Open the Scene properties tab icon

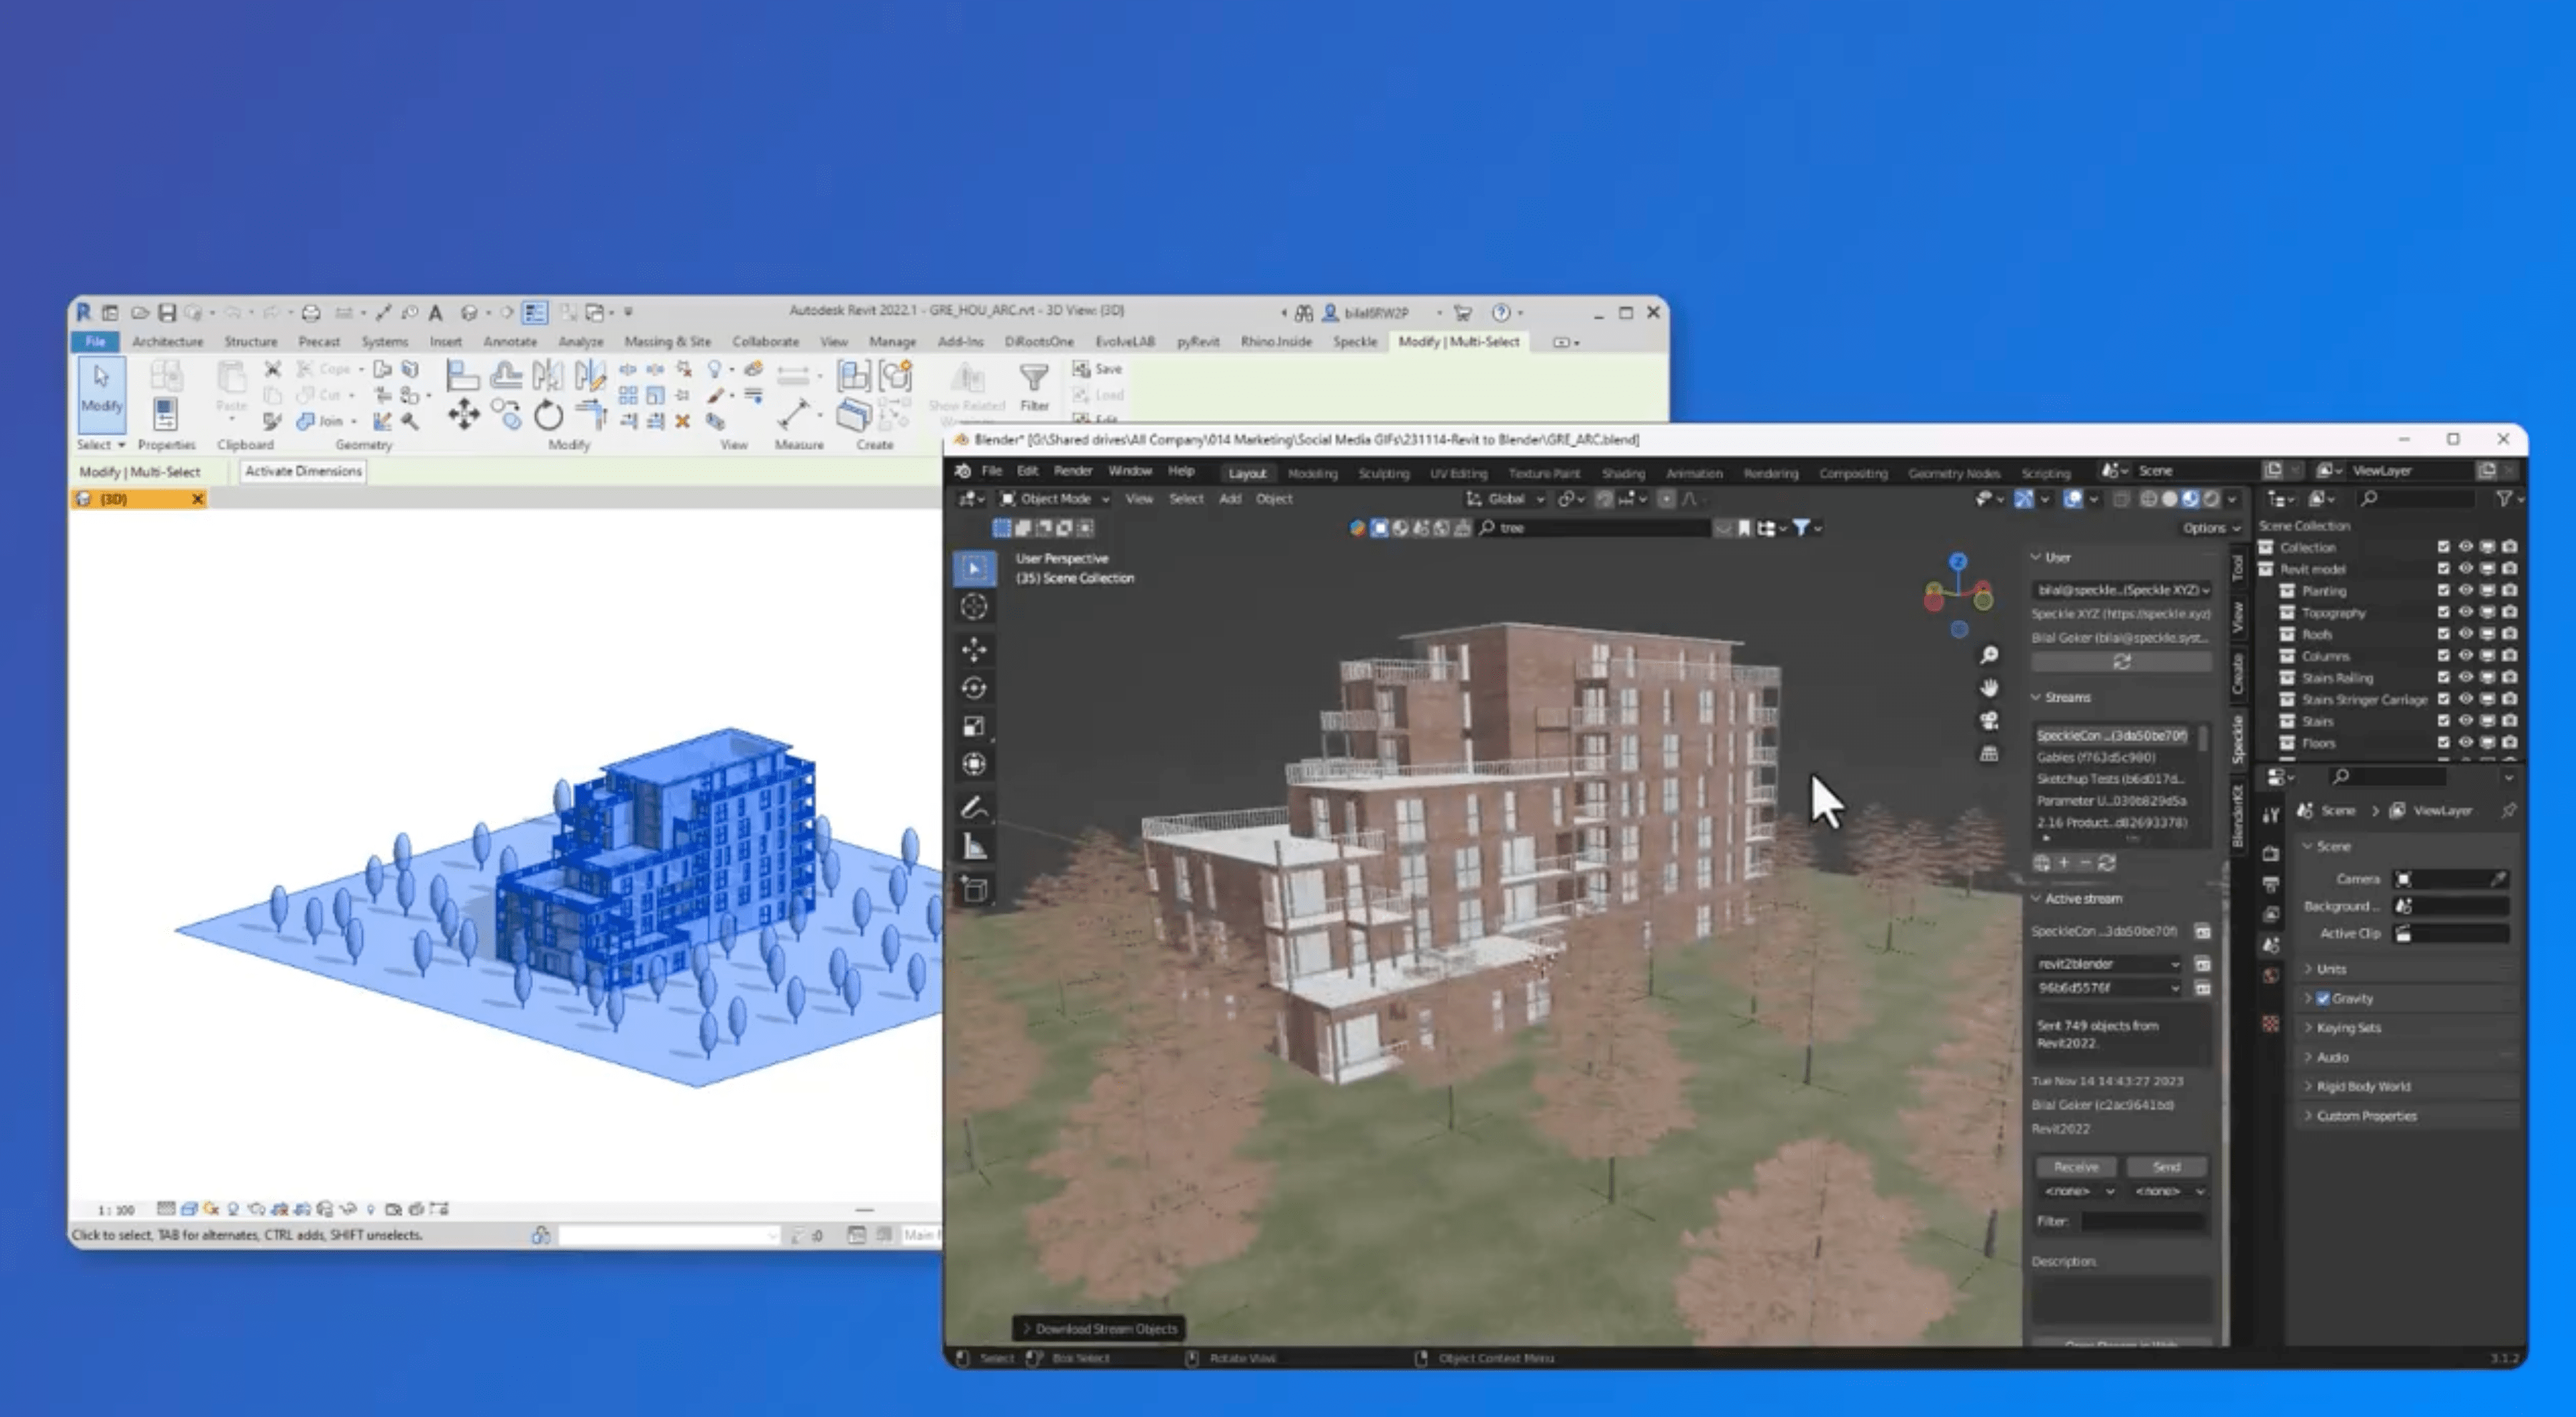pos(2271,945)
